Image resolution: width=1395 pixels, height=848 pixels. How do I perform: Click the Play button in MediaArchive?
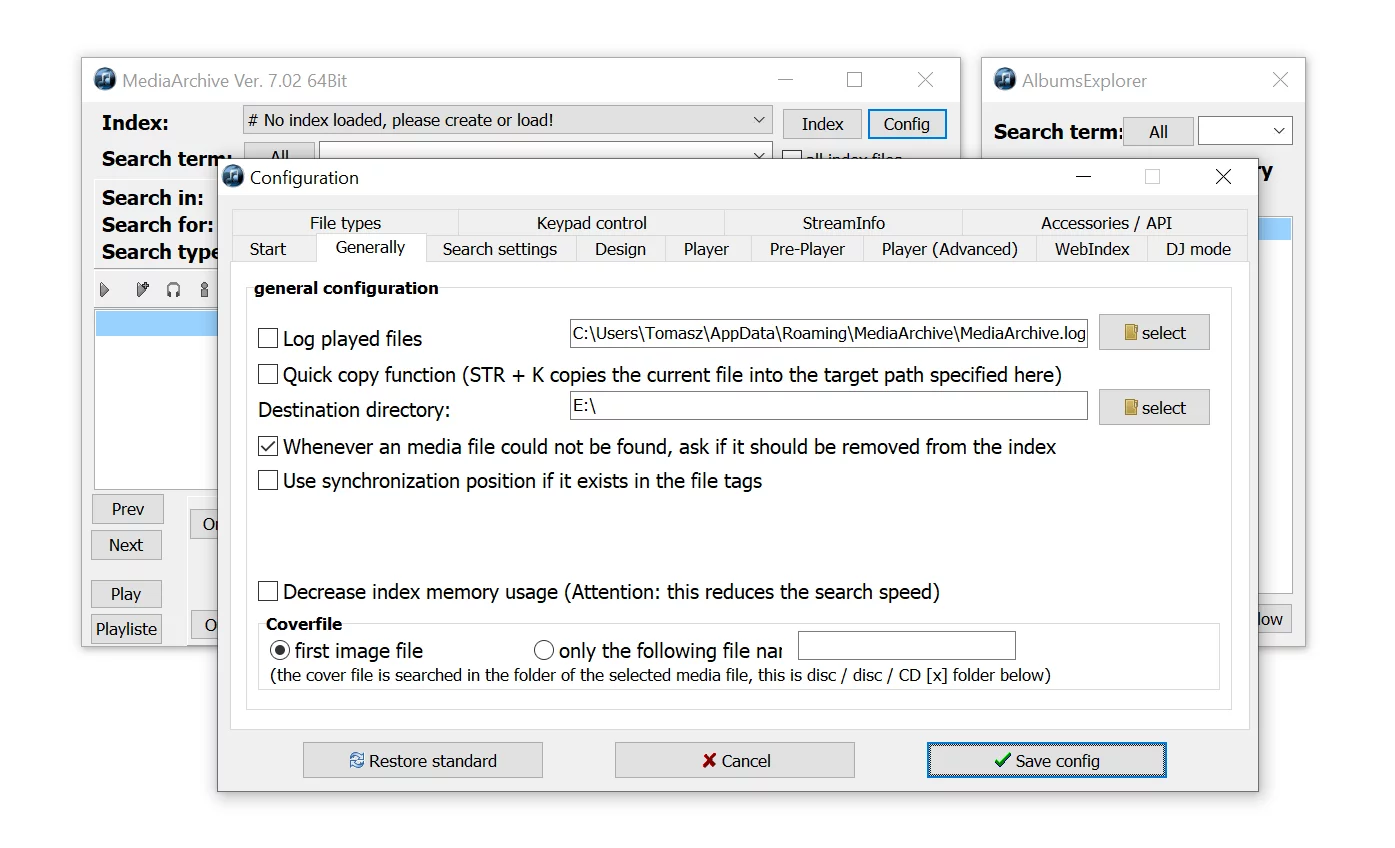click(126, 594)
